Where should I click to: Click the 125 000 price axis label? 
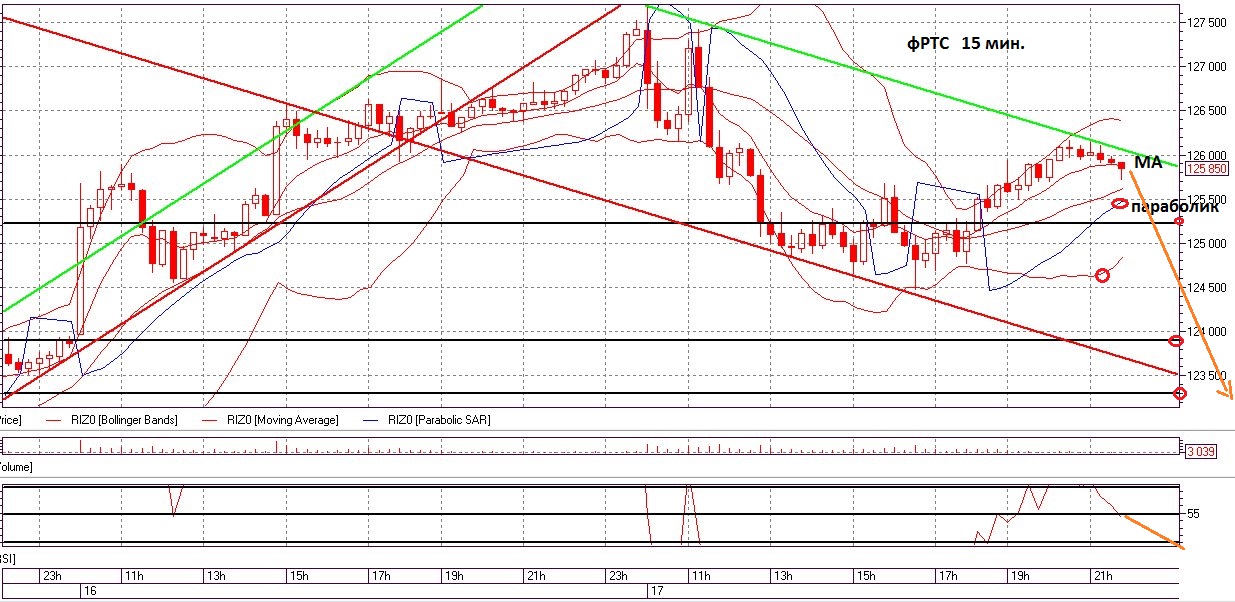(x=1205, y=243)
